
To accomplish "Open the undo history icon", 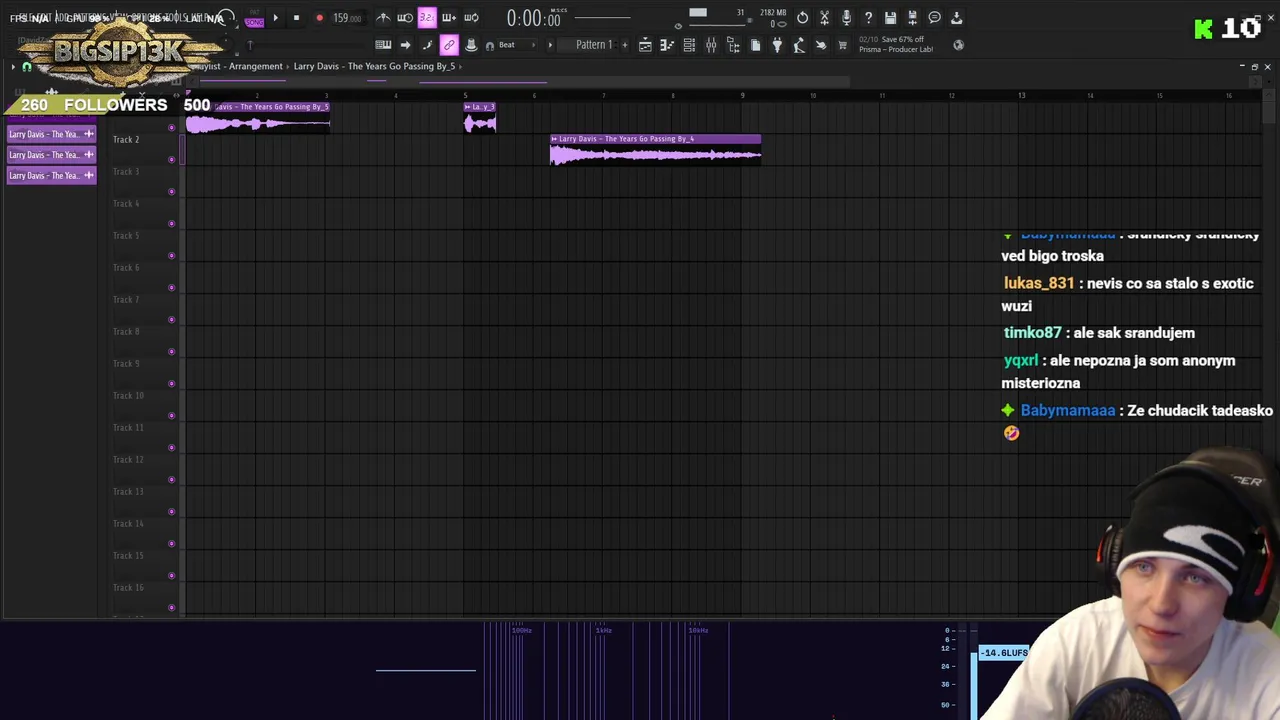I will tap(802, 18).
